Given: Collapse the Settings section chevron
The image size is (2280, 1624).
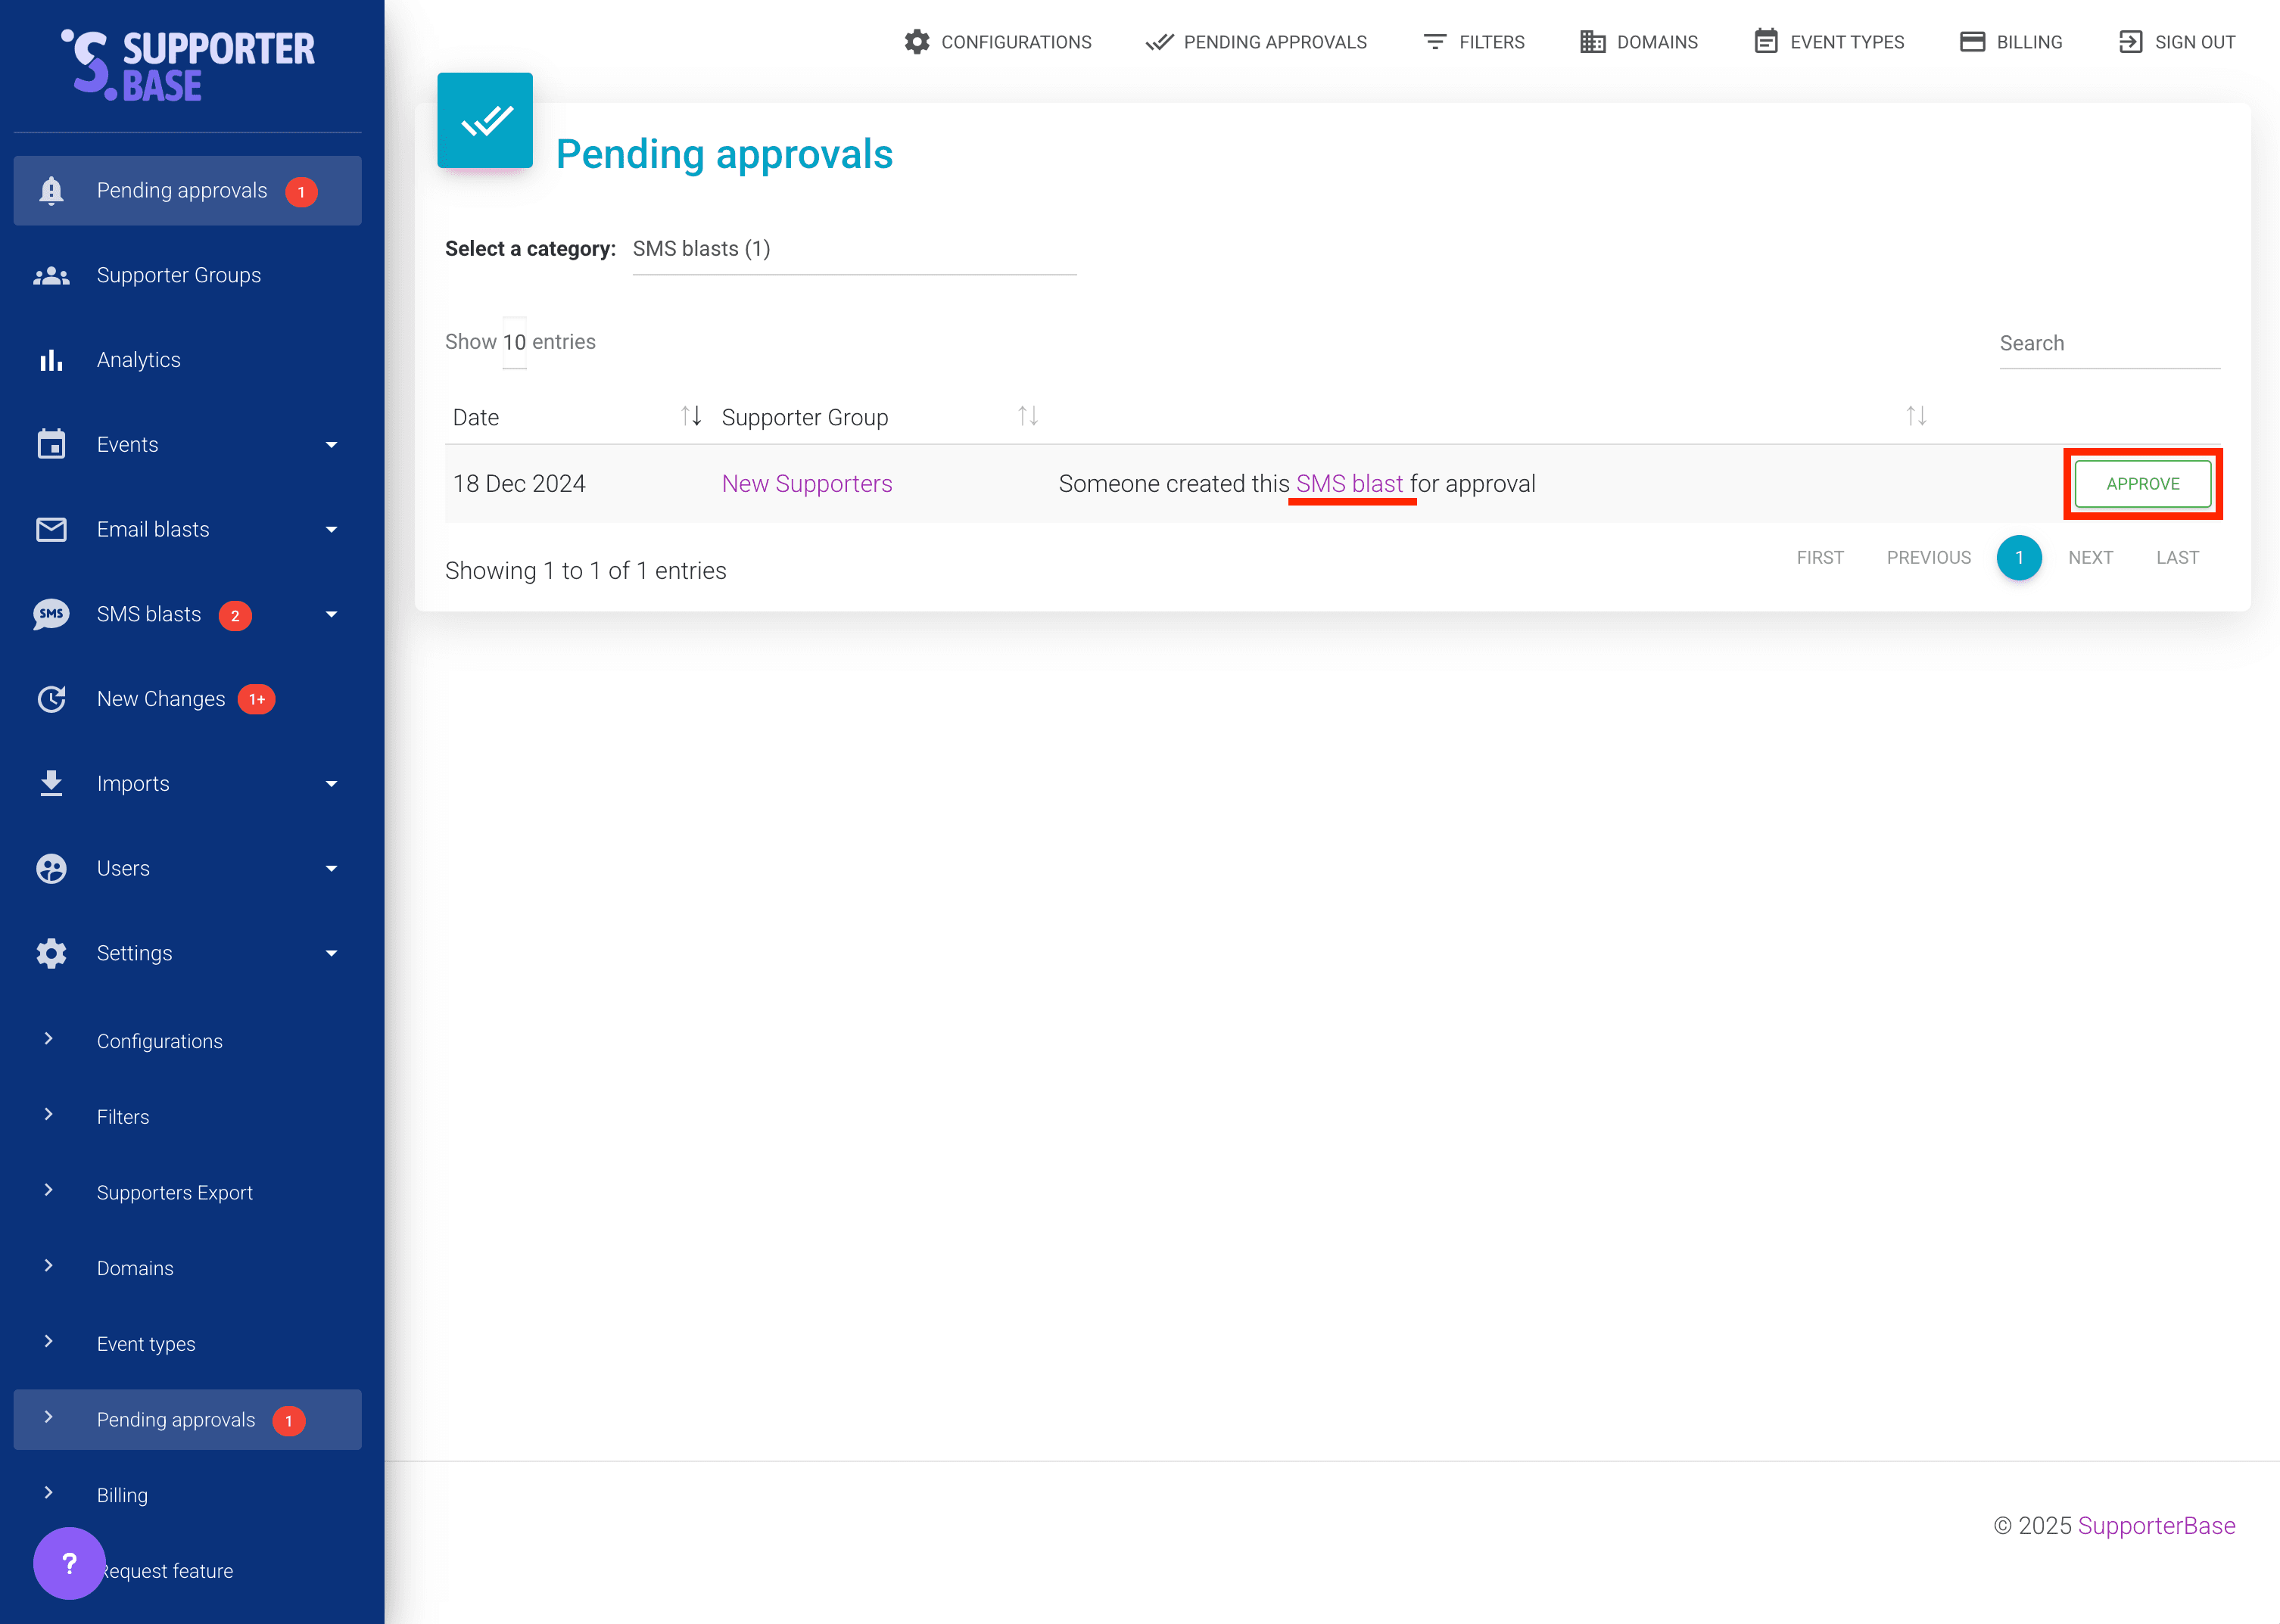Looking at the screenshot, I should coord(331,953).
